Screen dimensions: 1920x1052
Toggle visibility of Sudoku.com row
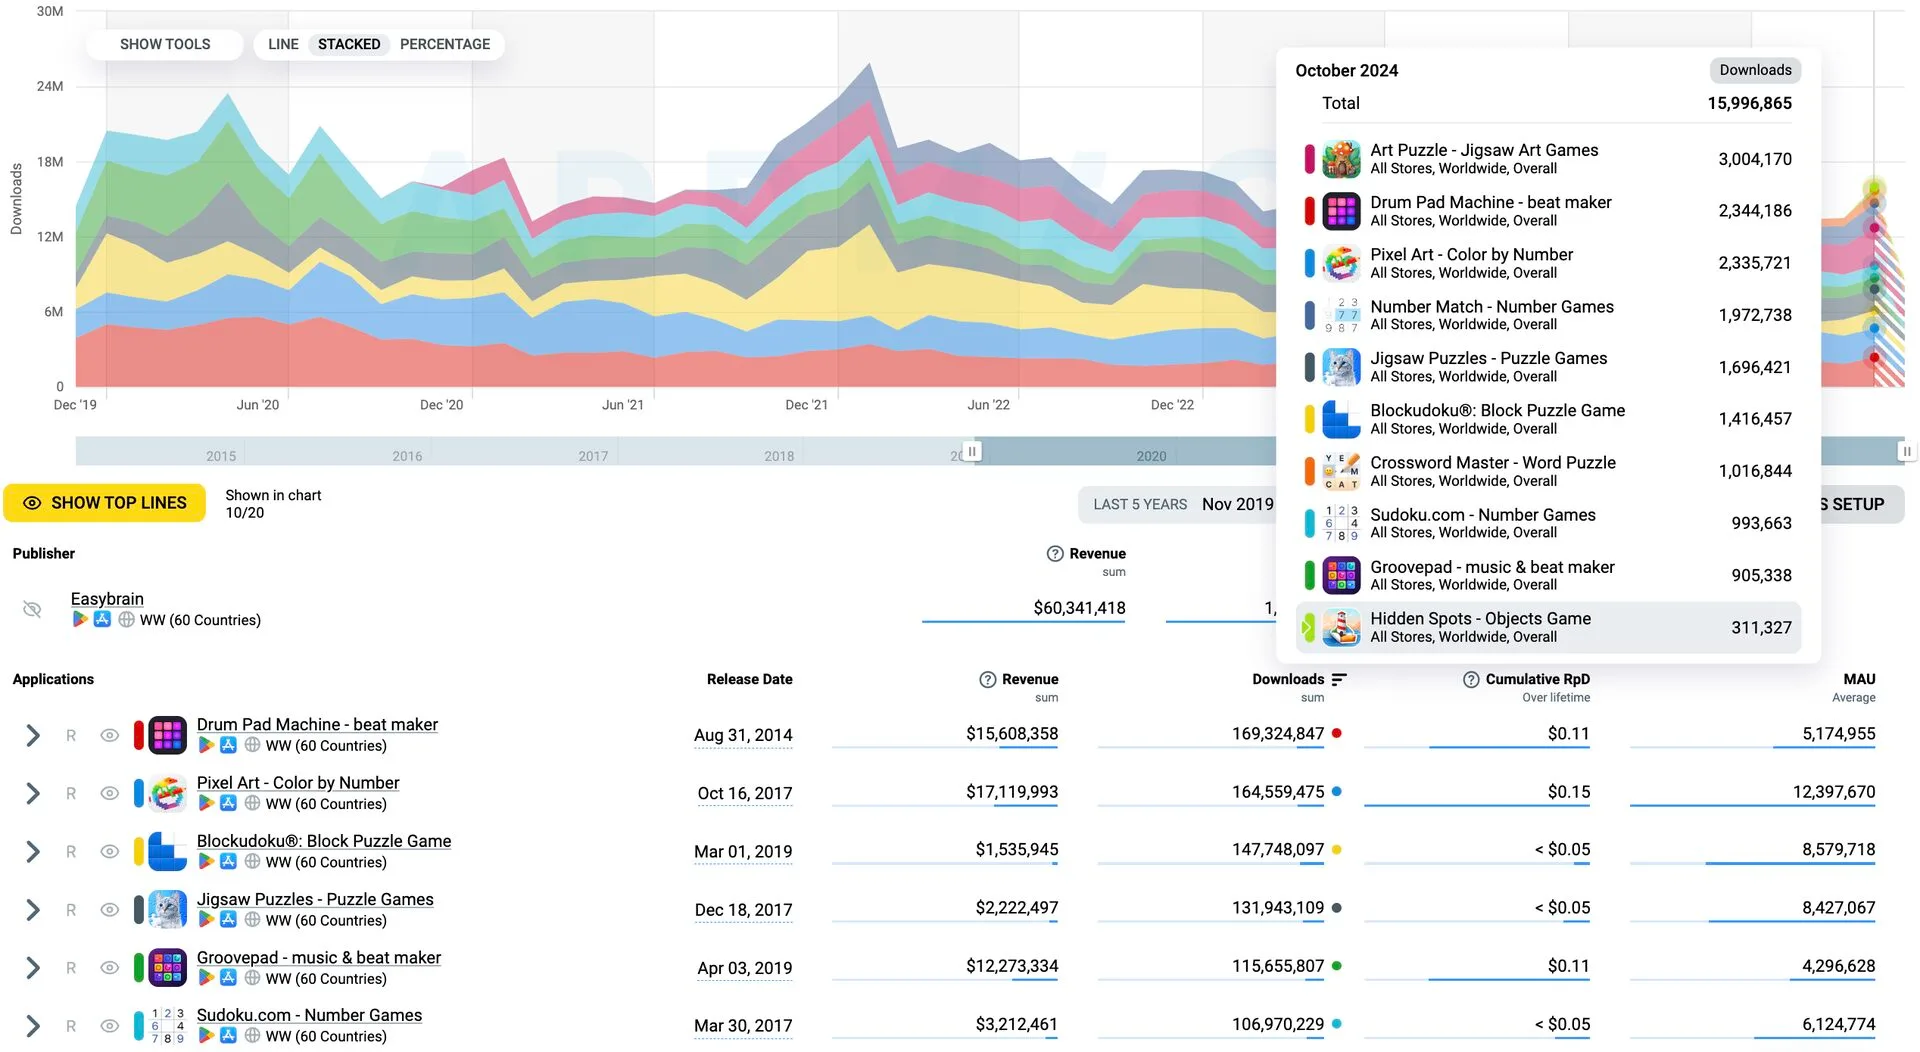click(x=109, y=1026)
